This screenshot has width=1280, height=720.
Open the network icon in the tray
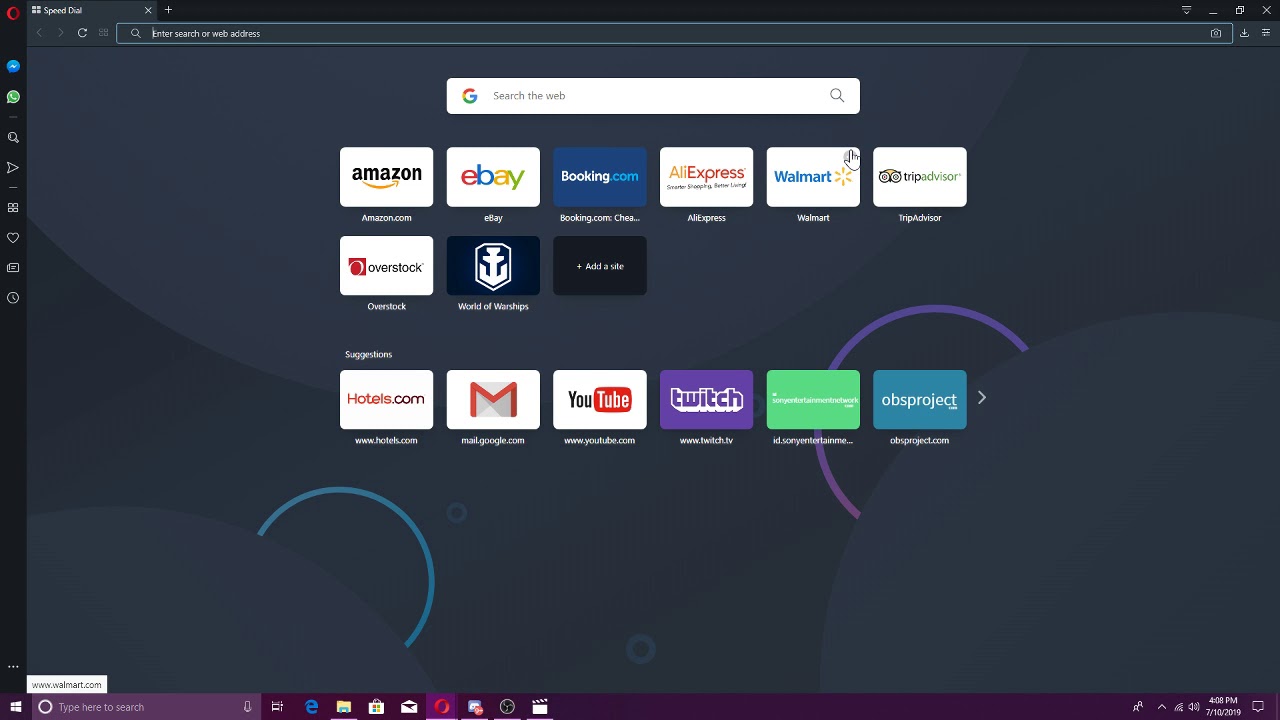pos(1179,707)
